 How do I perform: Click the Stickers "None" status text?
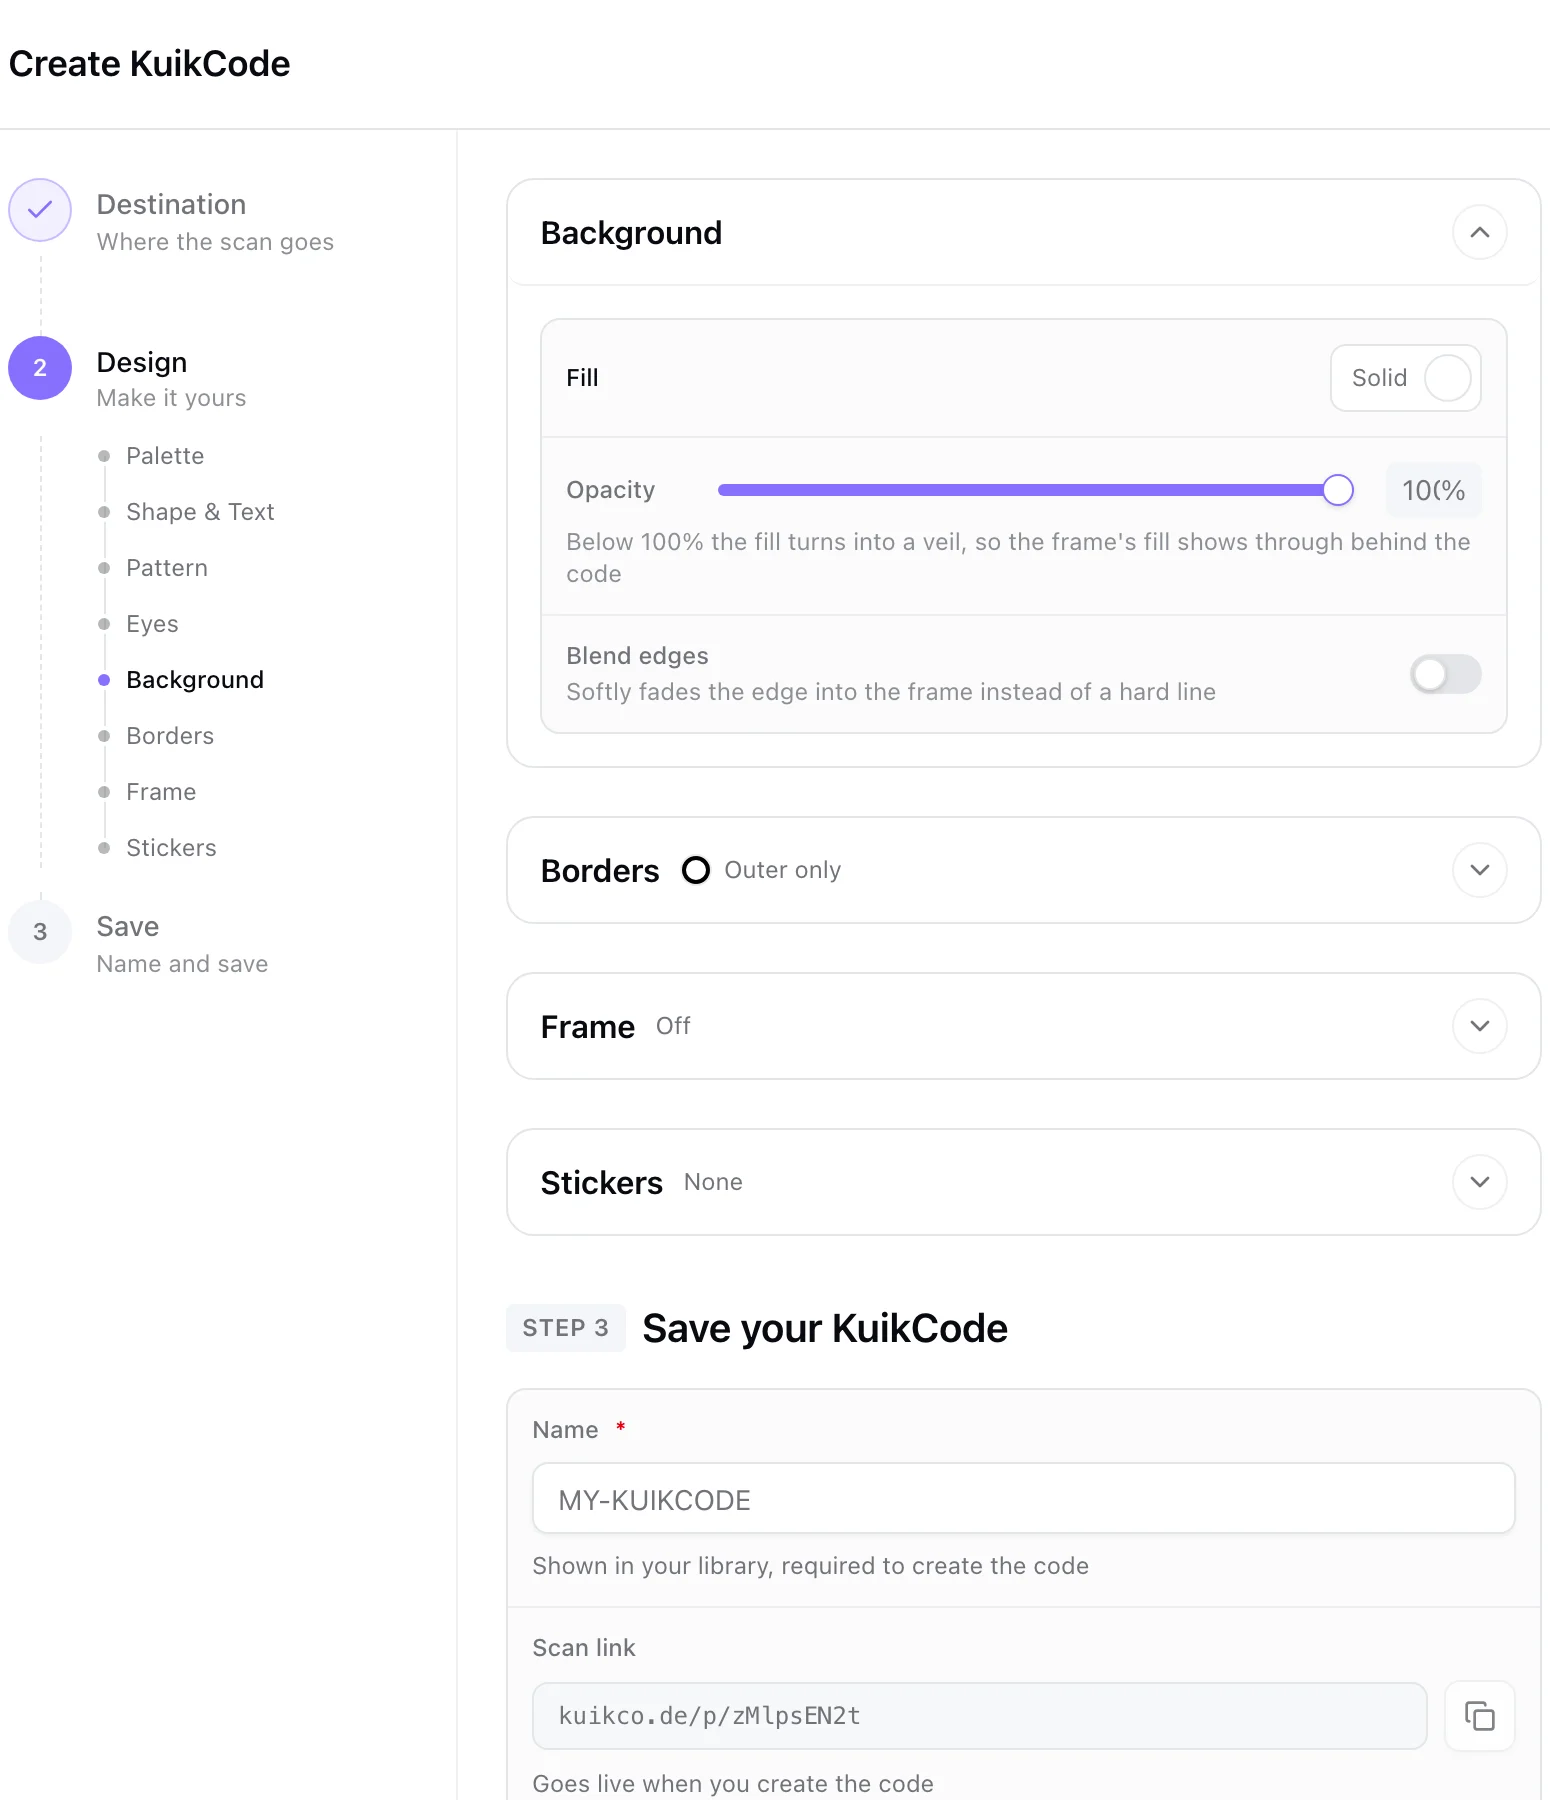(x=713, y=1182)
